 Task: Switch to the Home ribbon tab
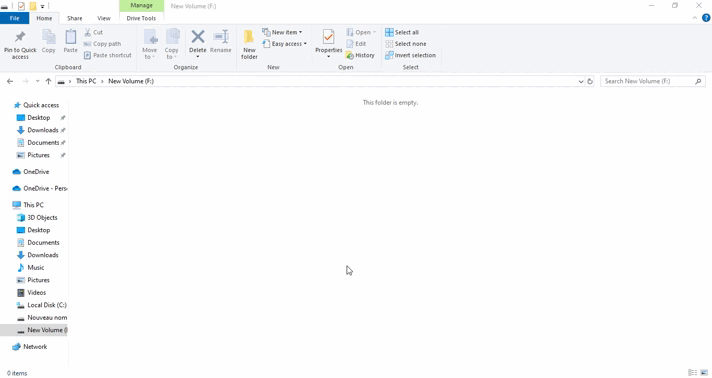click(44, 18)
